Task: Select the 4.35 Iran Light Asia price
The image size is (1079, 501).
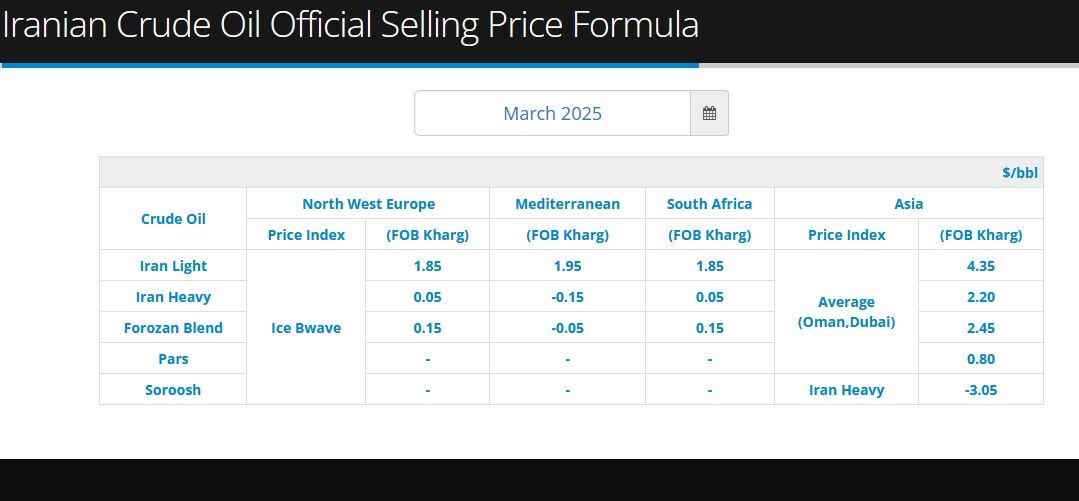Action: (x=980, y=266)
